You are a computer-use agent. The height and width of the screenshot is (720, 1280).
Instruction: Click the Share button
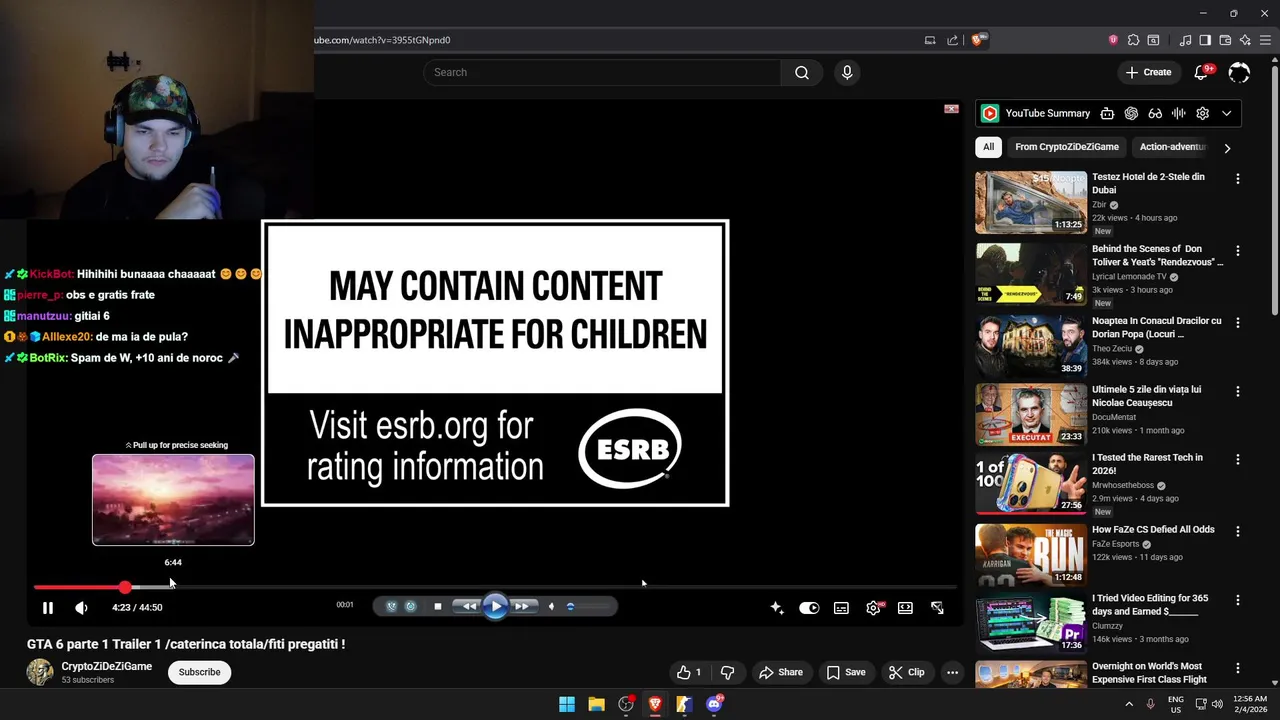780,672
